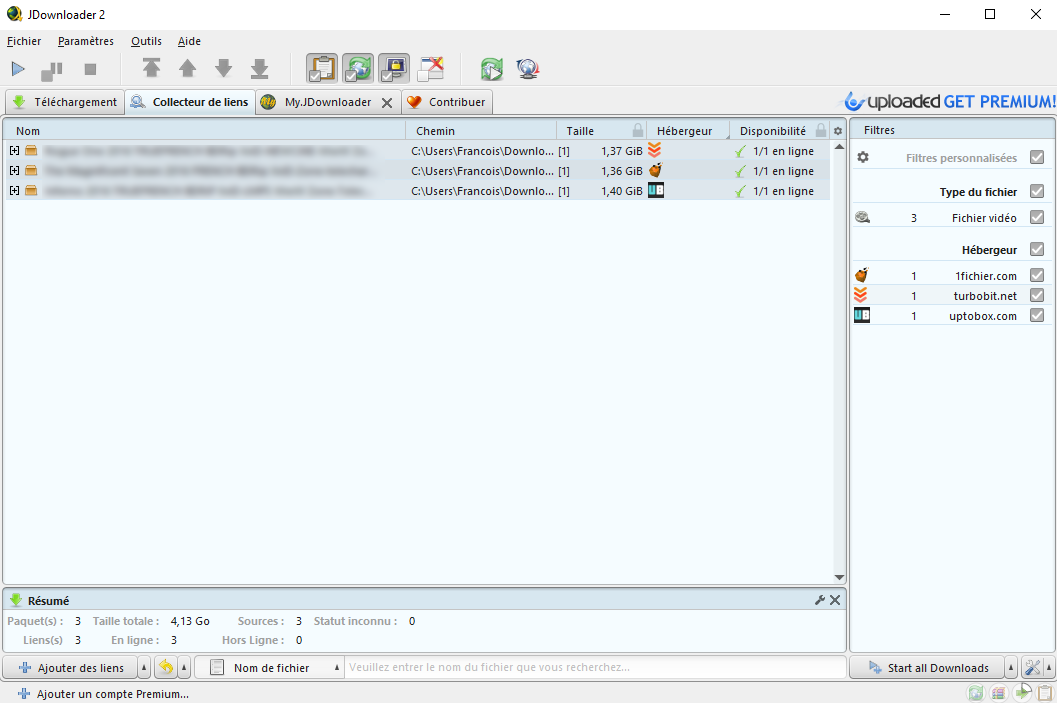The width and height of the screenshot is (1057, 703).
Task: Open custom filters gear icon
Action: tap(863, 157)
